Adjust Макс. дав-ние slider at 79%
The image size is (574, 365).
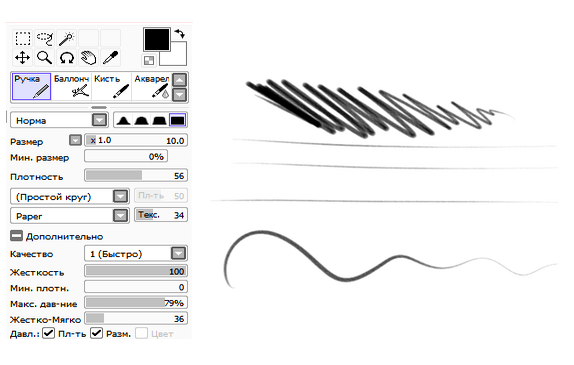click(136, 303)
